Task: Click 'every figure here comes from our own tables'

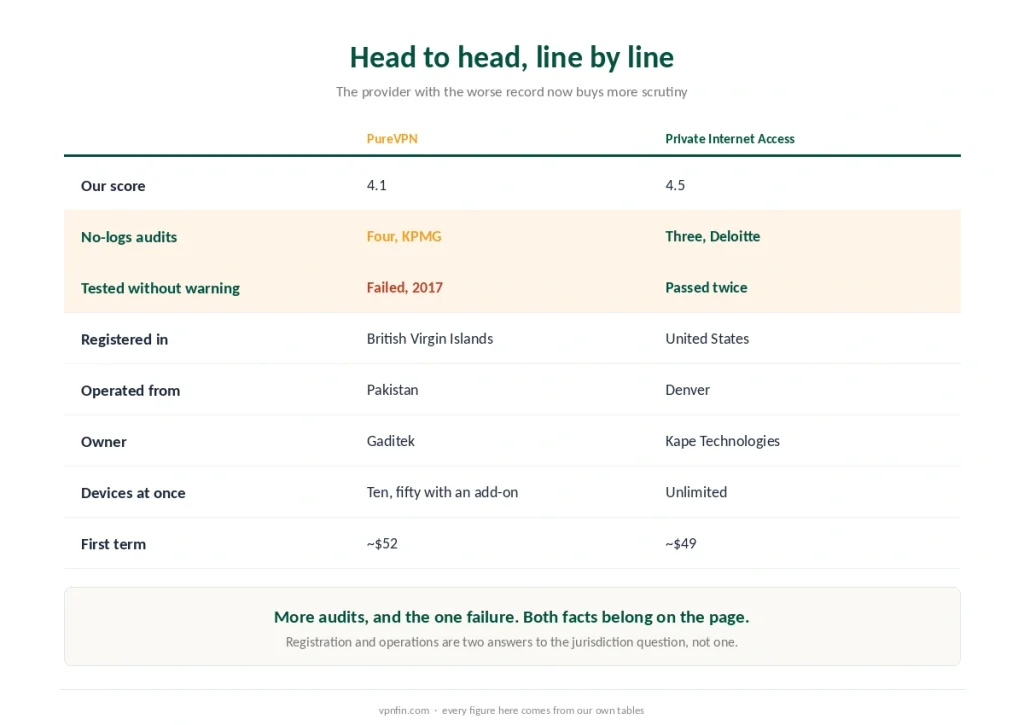Action: tap(543, 711)
